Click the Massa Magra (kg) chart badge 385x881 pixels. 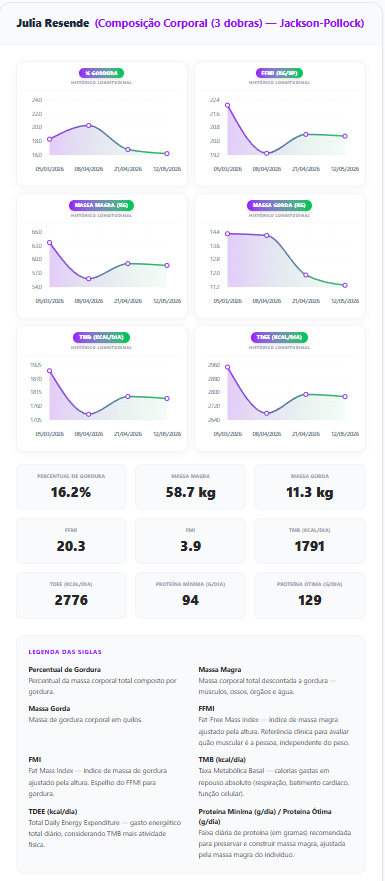click(101, 205)
